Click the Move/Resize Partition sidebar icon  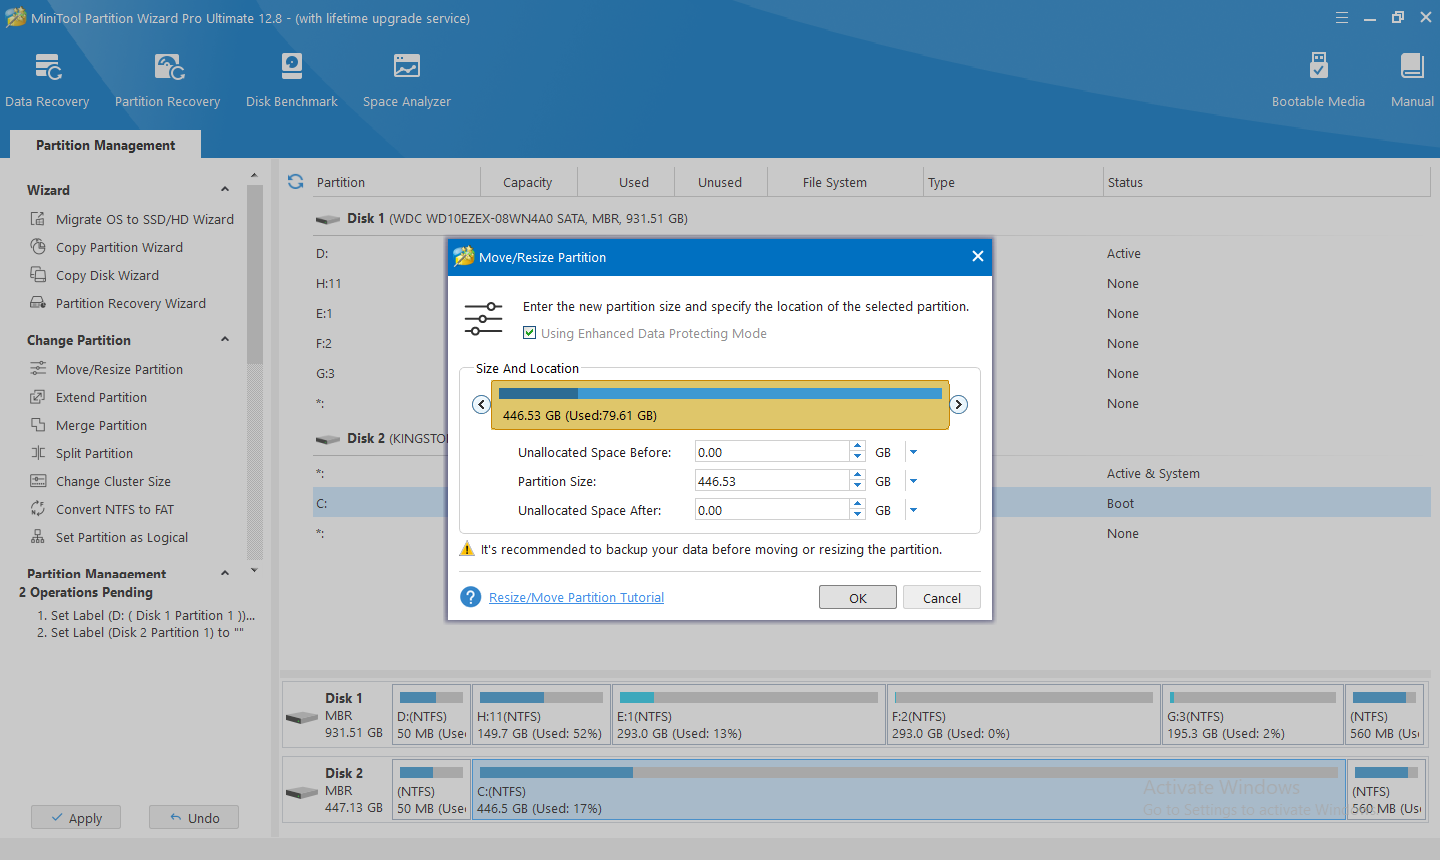click(38, 369)
